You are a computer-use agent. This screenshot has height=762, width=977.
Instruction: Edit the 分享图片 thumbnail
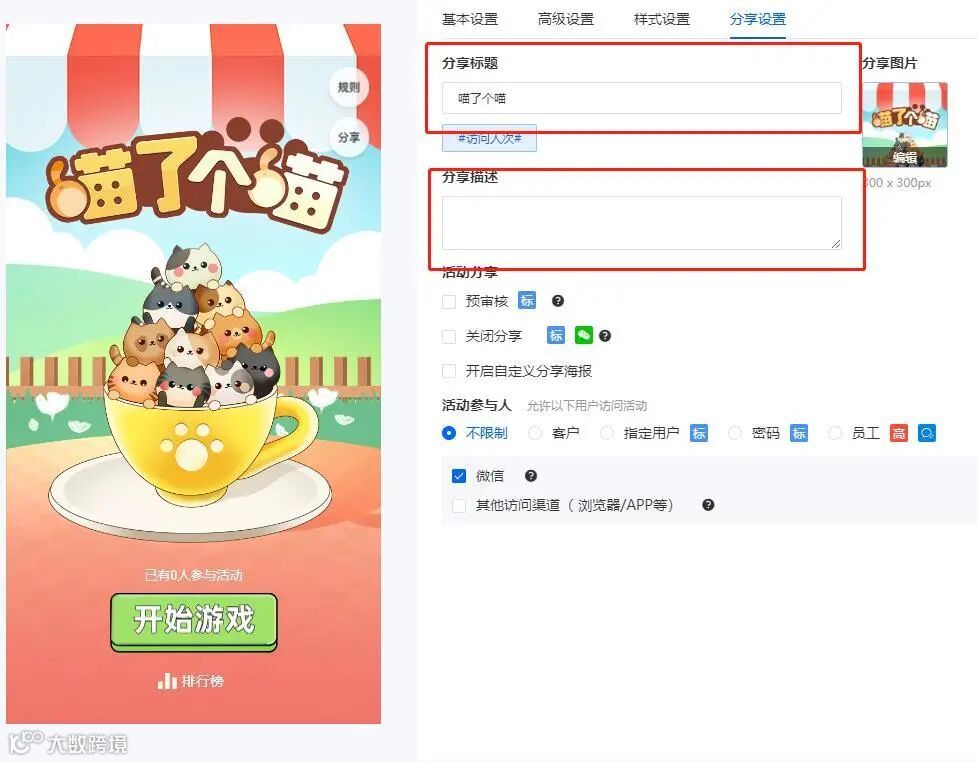click(x=905, y=125)
